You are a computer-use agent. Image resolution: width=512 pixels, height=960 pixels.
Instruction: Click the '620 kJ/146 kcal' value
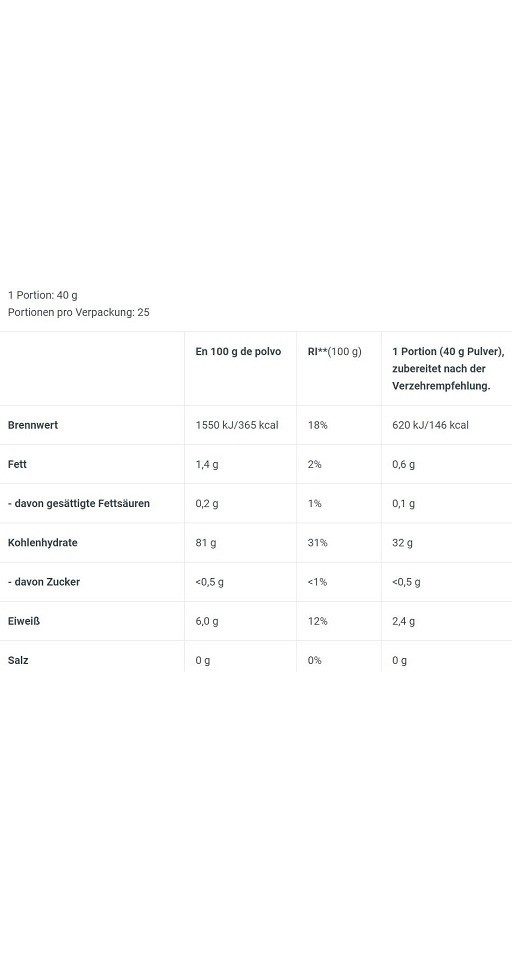coord(431,425)
